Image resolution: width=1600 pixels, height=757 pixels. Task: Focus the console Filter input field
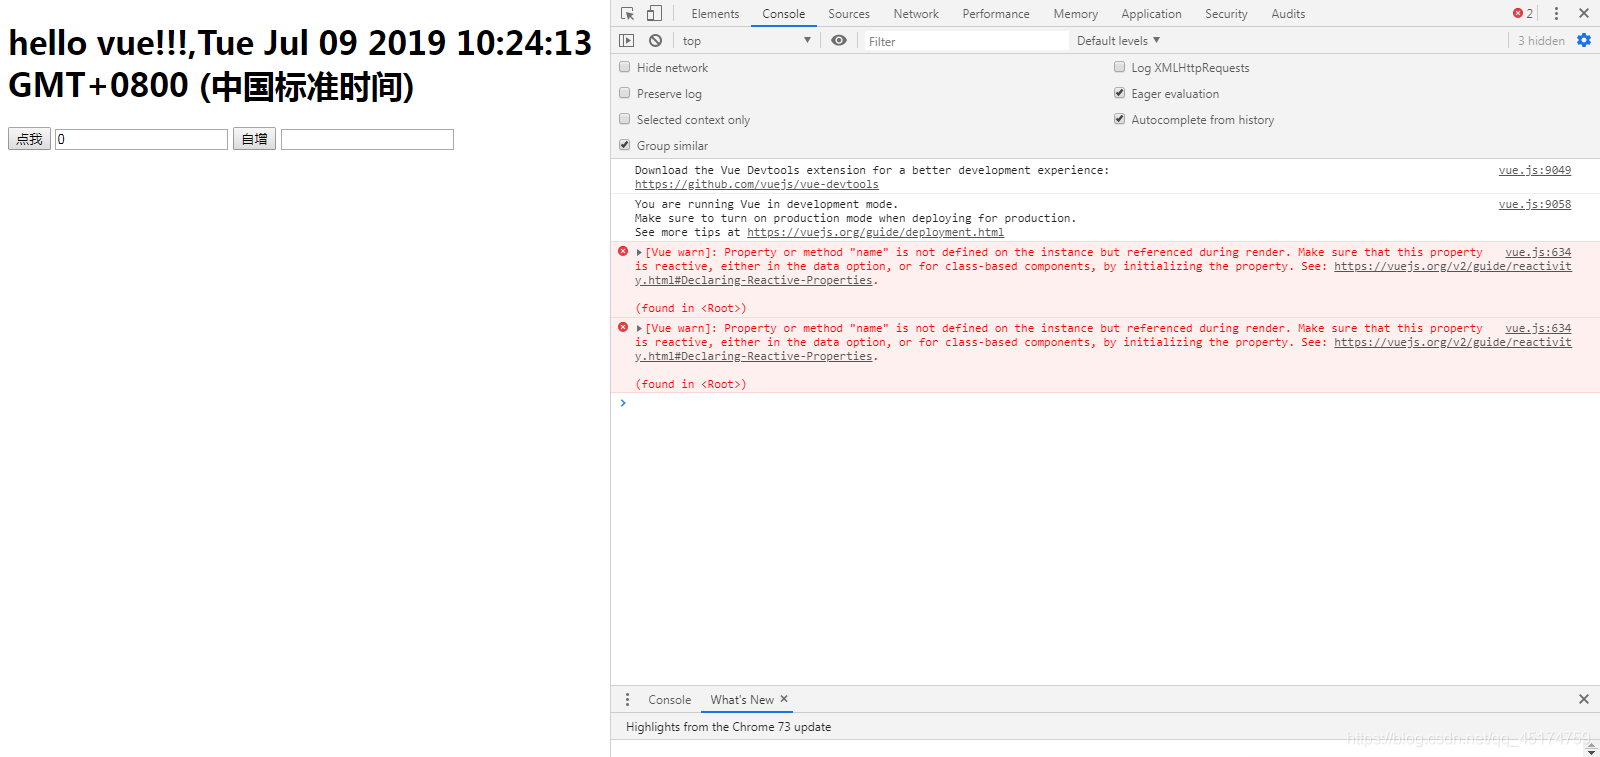966,41
